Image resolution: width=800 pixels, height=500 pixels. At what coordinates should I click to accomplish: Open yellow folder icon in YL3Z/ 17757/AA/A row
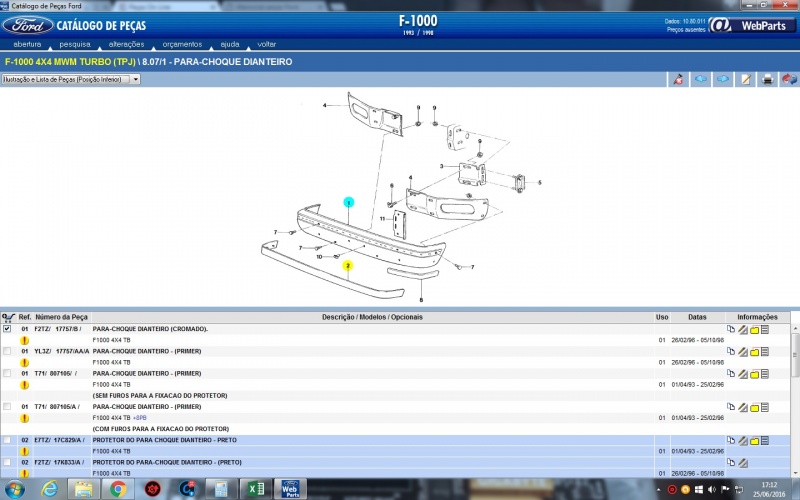click(755, 352)
